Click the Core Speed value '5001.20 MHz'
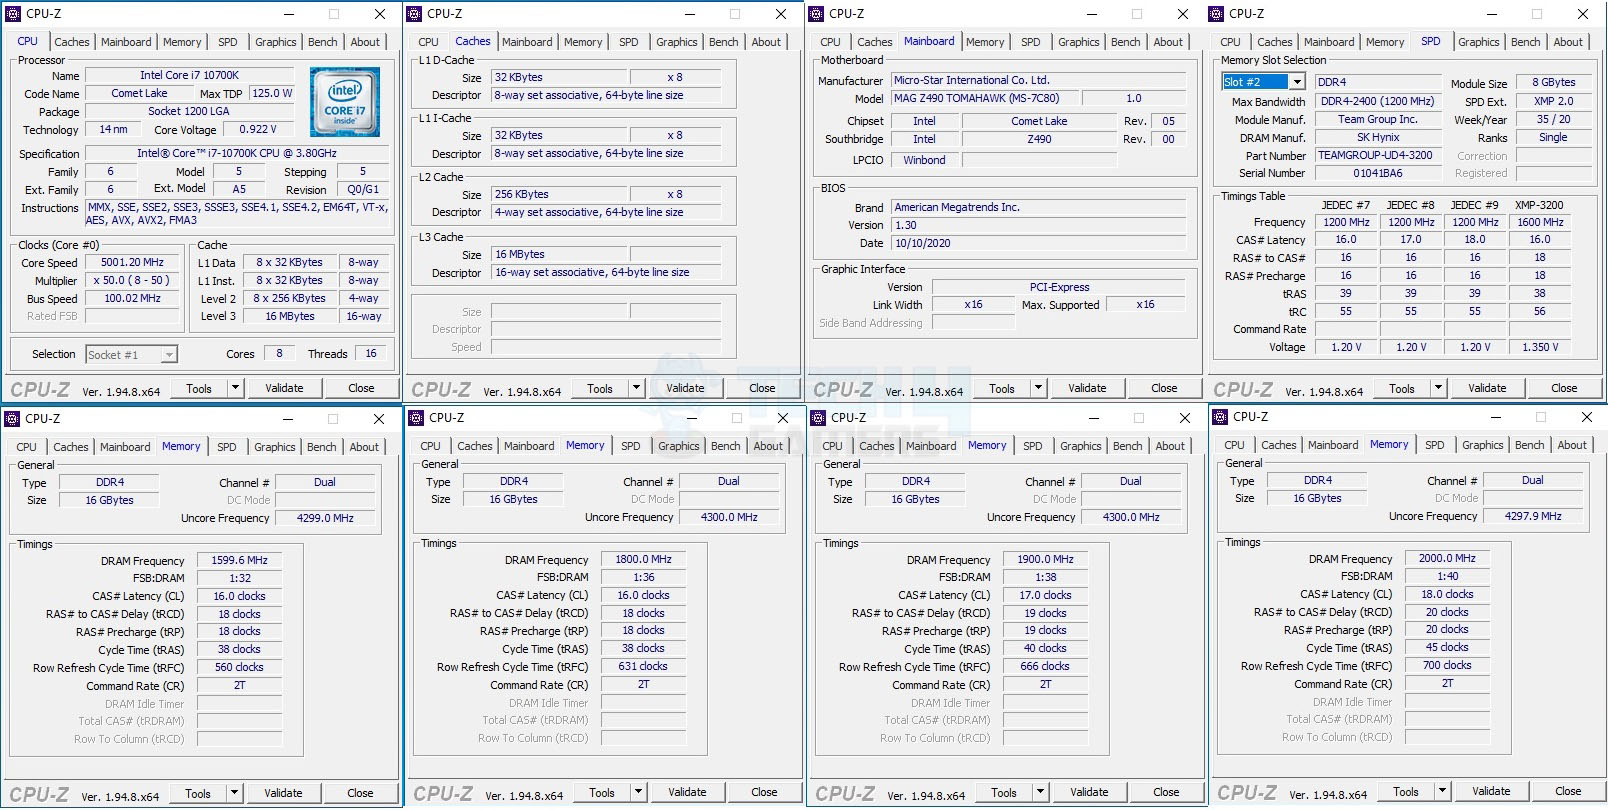1608x810 pixels. coord(133,263)
